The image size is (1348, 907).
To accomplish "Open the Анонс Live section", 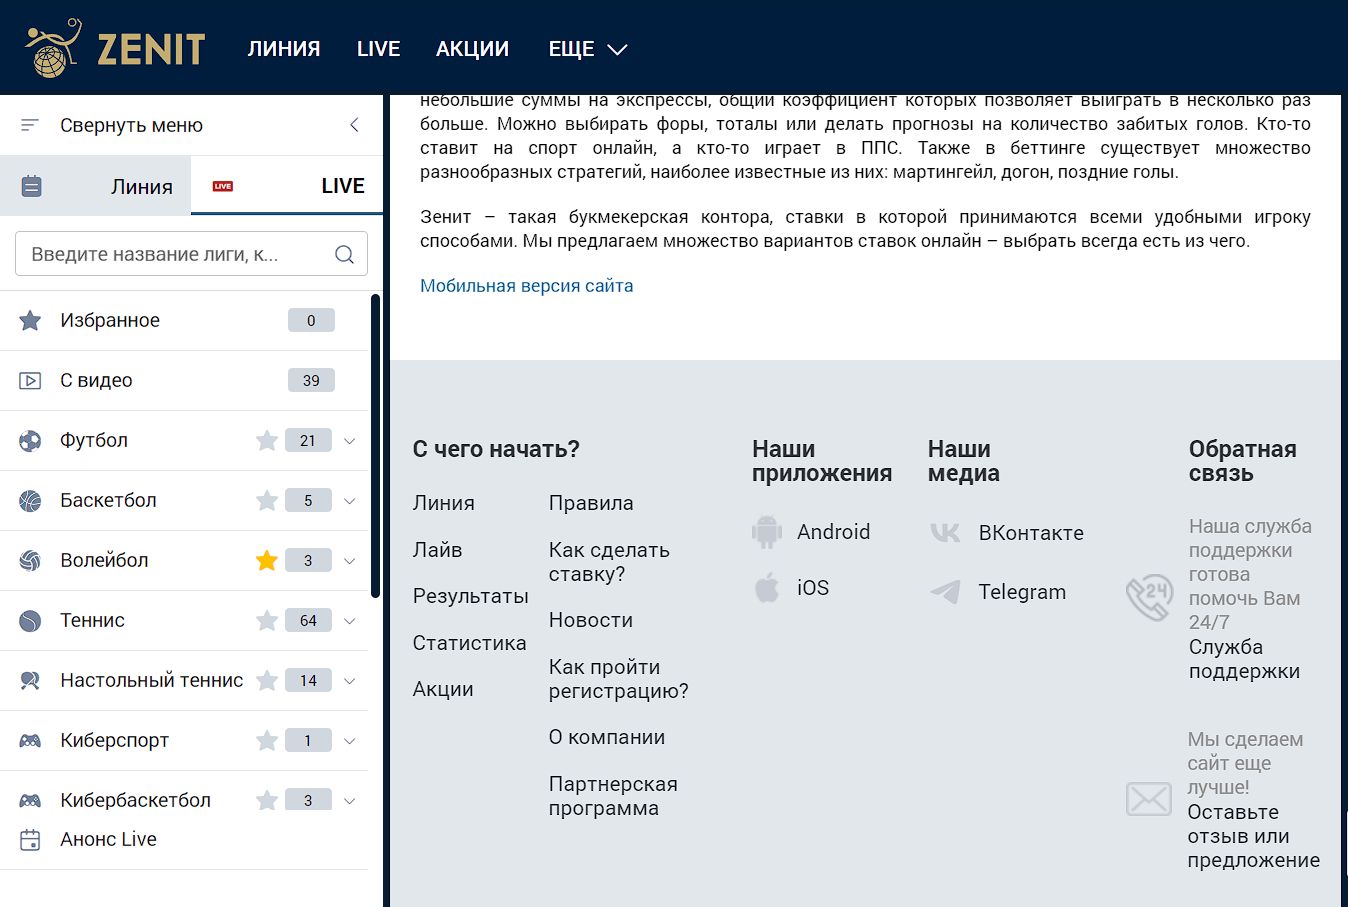I will pos(108,839).
